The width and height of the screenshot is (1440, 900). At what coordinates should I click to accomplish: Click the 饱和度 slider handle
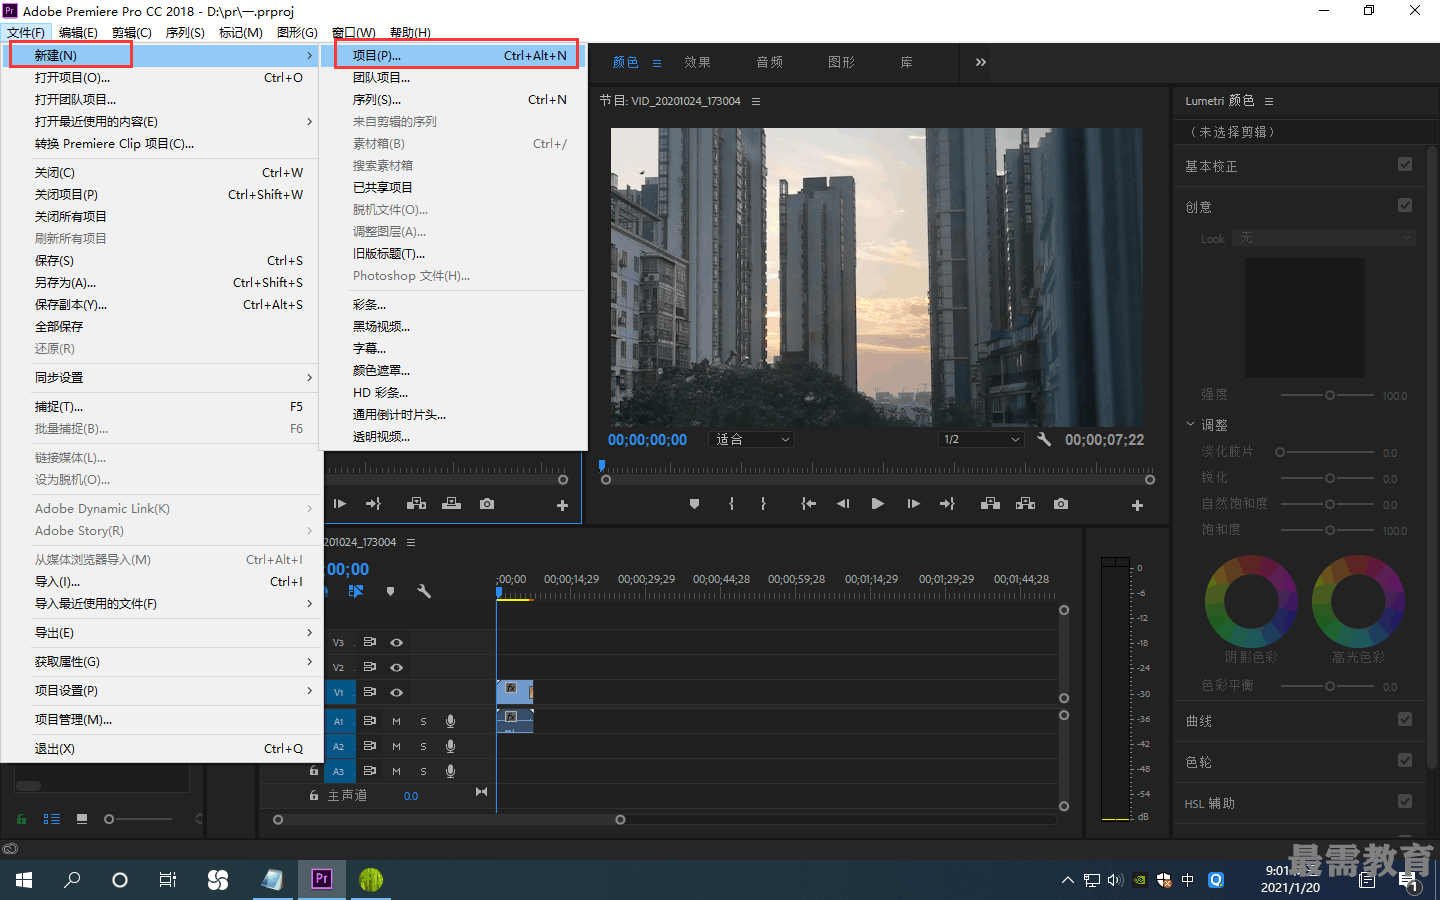pos(1330,530)
